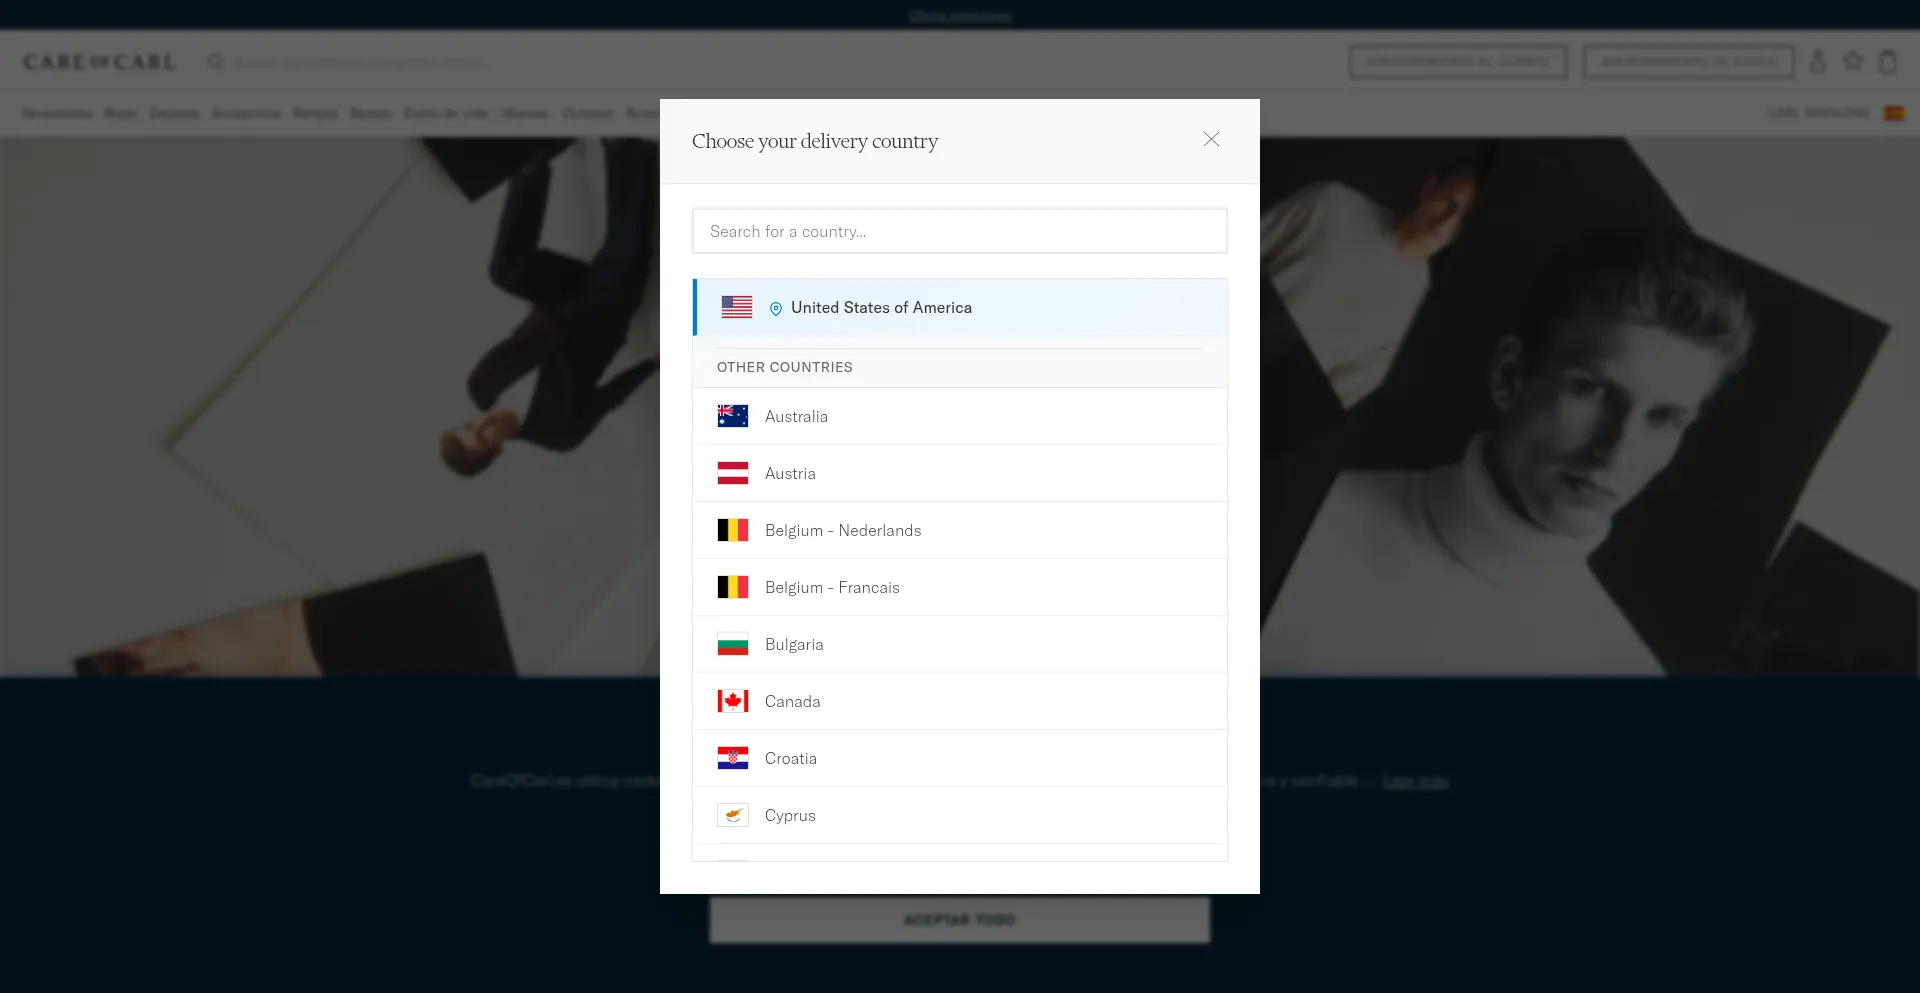Open the 'Accesorios' nav menu item
Screen dimensions: 1920x993
click(246, 113)
